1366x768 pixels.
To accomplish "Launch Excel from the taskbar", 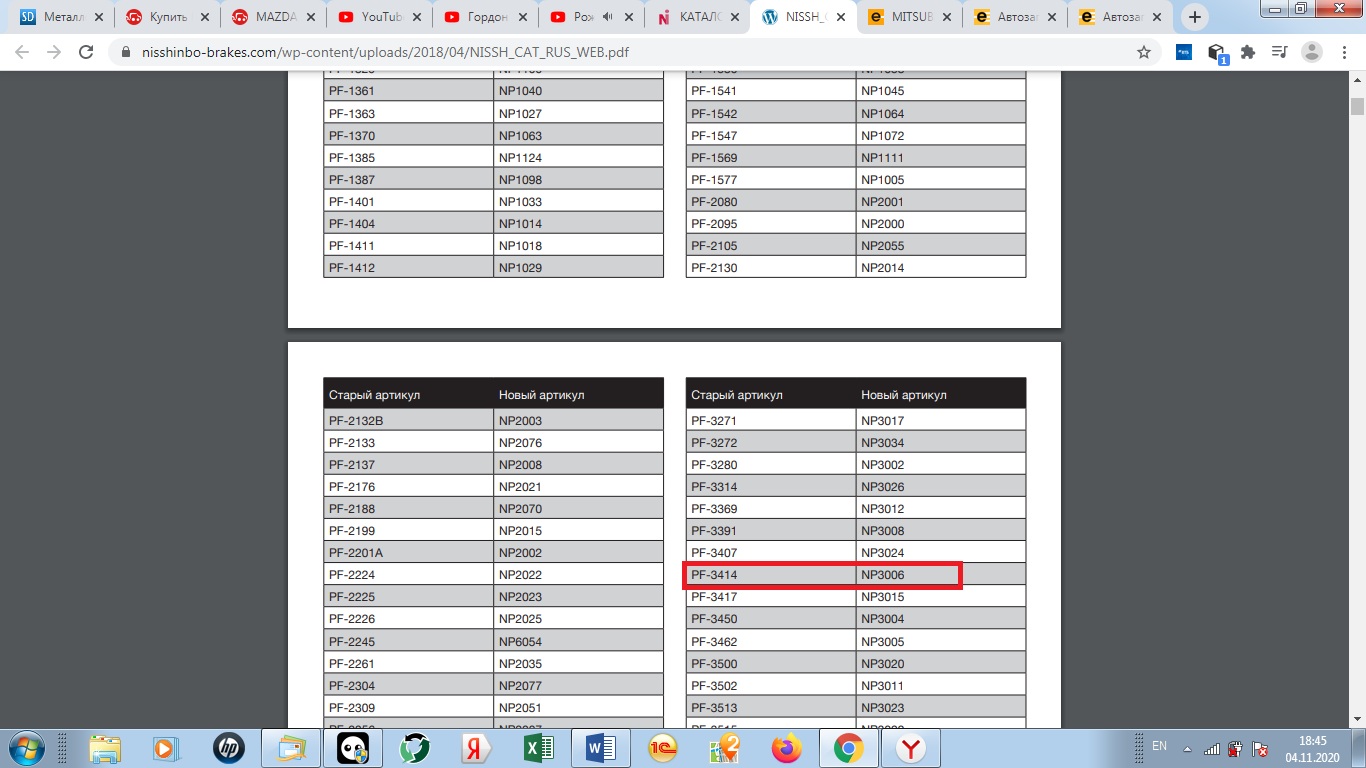I will click(x=540, y=748).
